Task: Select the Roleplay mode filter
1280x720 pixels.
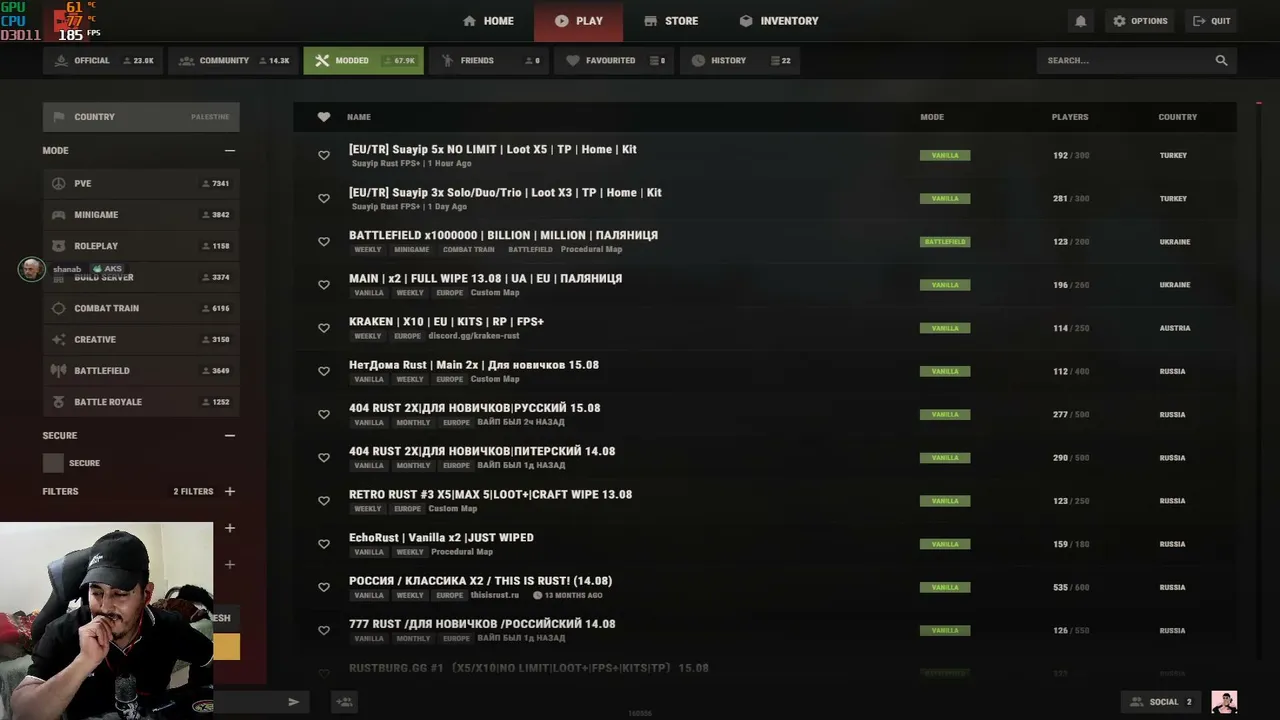Action: (141, 246)
